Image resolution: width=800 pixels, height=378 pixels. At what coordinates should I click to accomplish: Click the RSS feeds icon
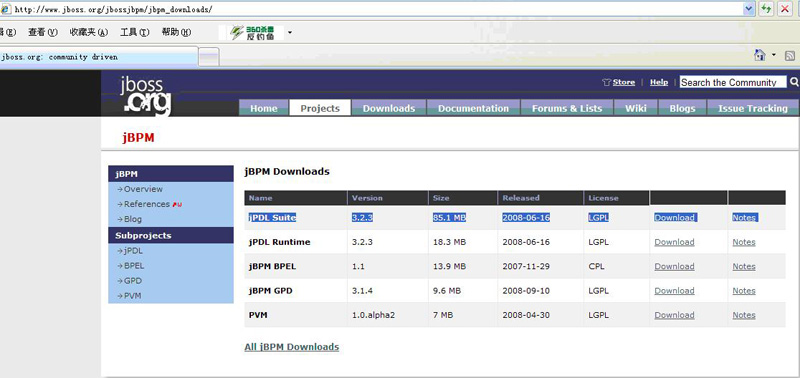point(790,56)
